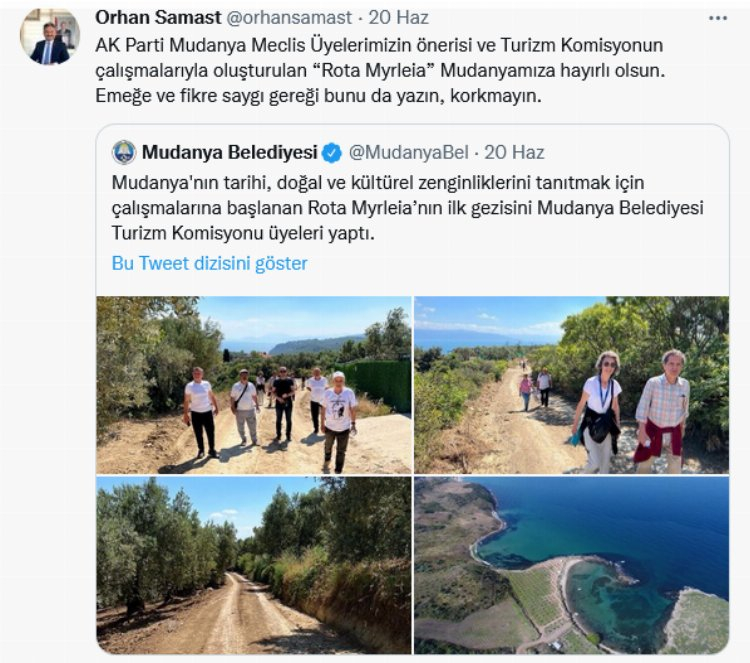
Task: Open the aerial coastline photo
Action: (x=572, y=565)
